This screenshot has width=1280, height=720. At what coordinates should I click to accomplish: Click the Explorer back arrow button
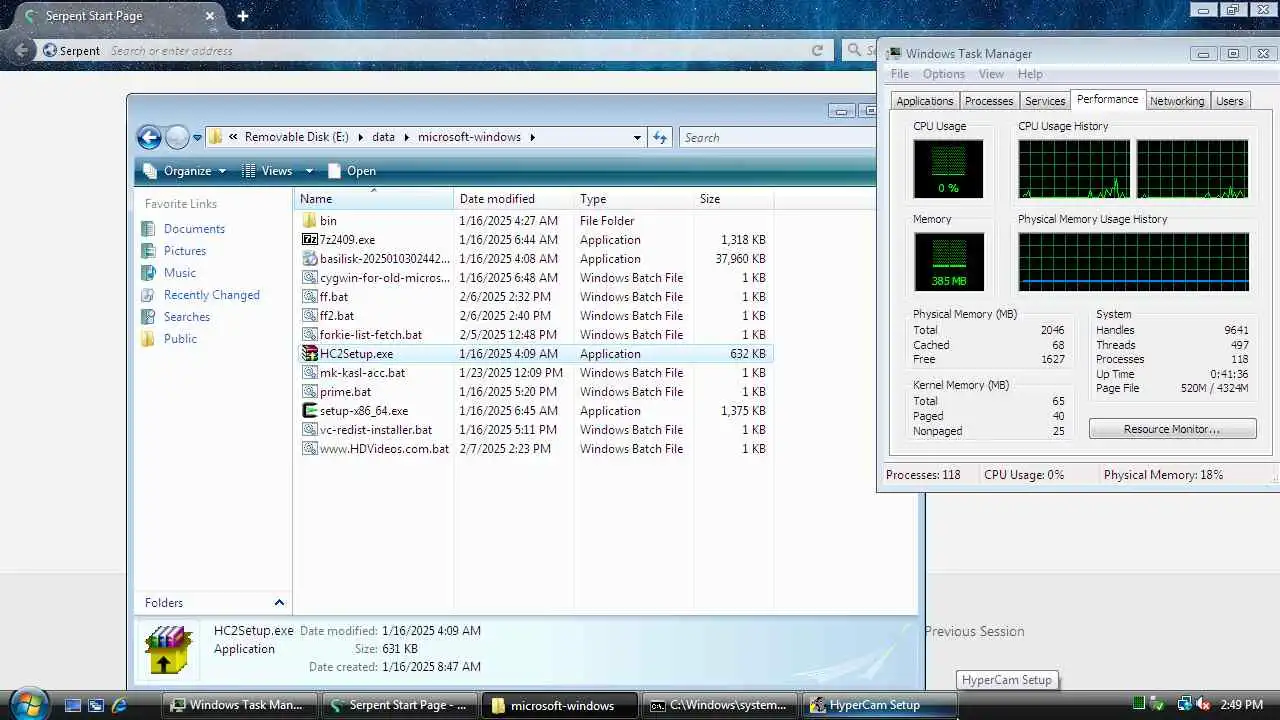click(149, 137)
